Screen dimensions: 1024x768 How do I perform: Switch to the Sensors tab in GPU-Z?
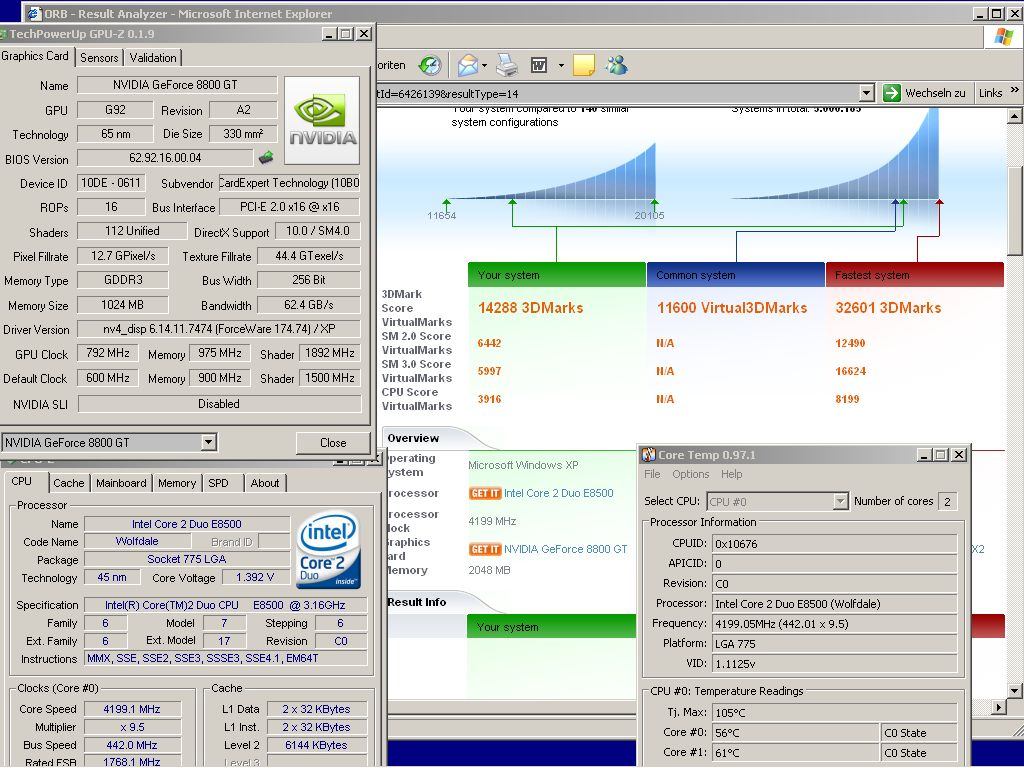(x=99, y=57)
